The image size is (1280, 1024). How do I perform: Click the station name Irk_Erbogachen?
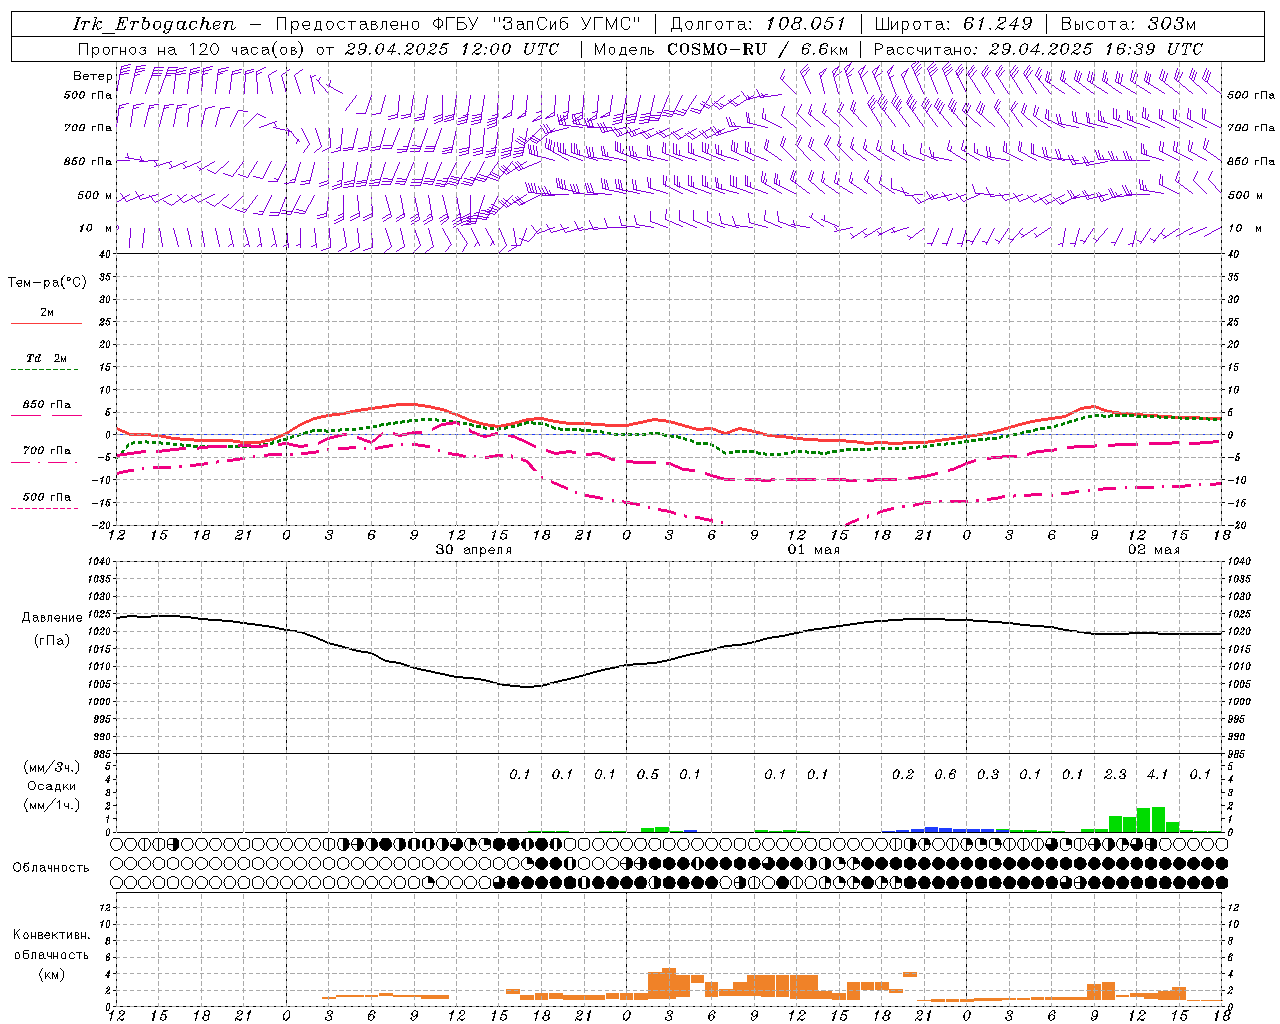pos(154,24)
